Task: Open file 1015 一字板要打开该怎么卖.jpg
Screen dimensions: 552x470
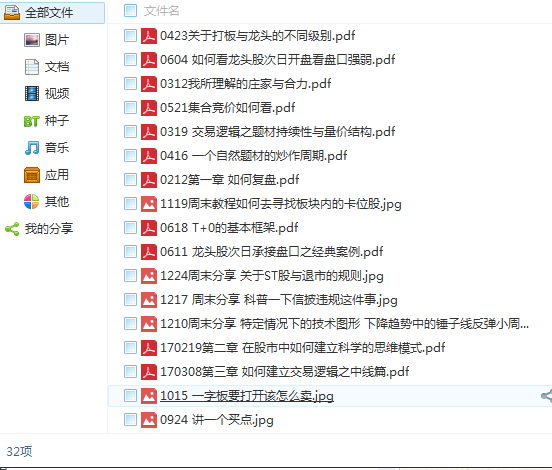Action: coord(247,396)
